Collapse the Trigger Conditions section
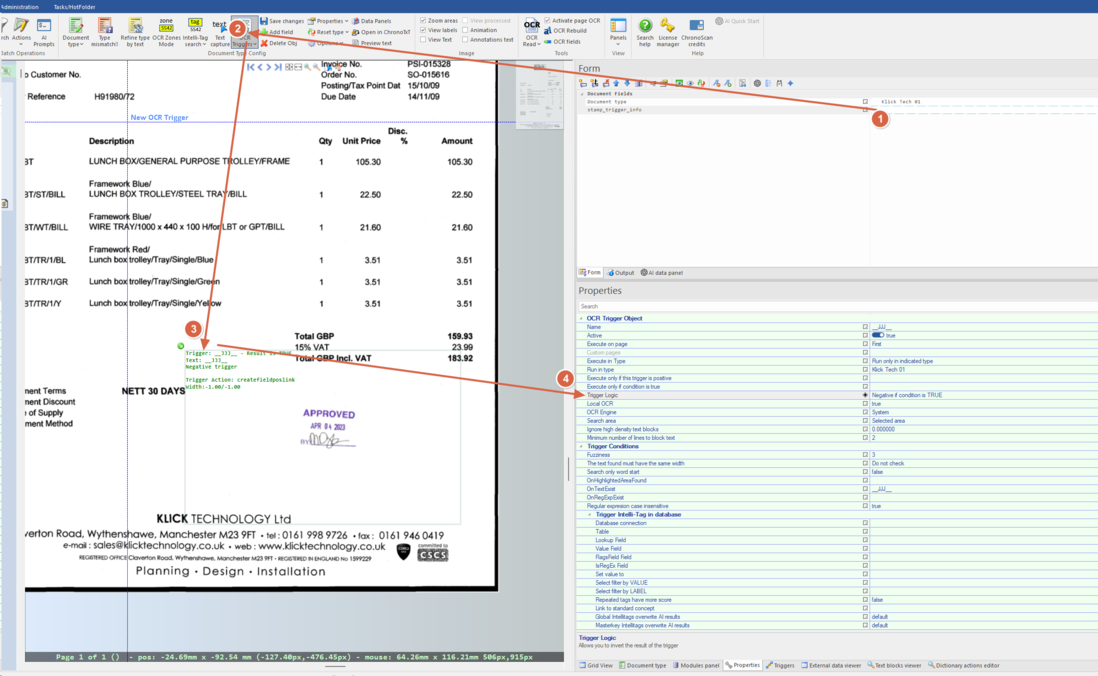Screen dimensions: 1098x676 click(x=582, y=446)
